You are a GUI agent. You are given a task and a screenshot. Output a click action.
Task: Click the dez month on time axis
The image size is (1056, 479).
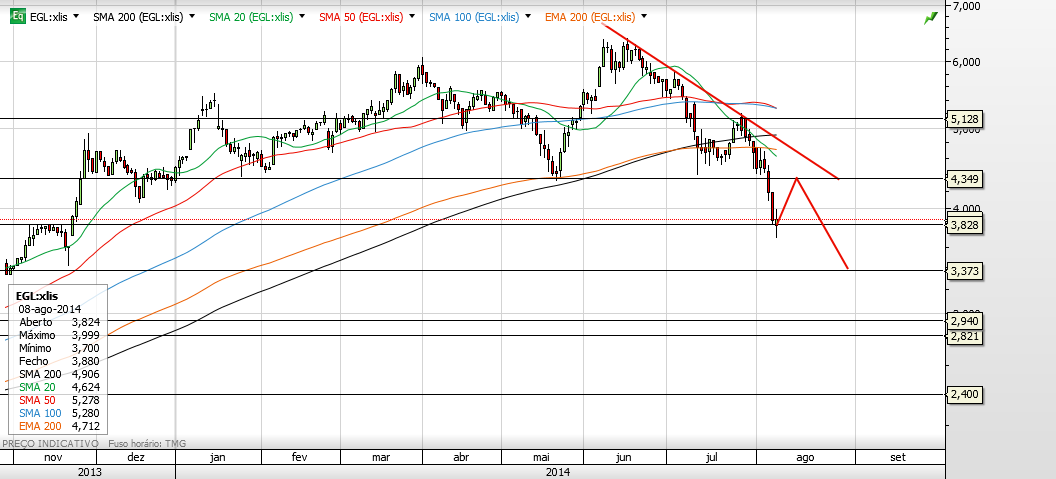[x=136, y=457]
